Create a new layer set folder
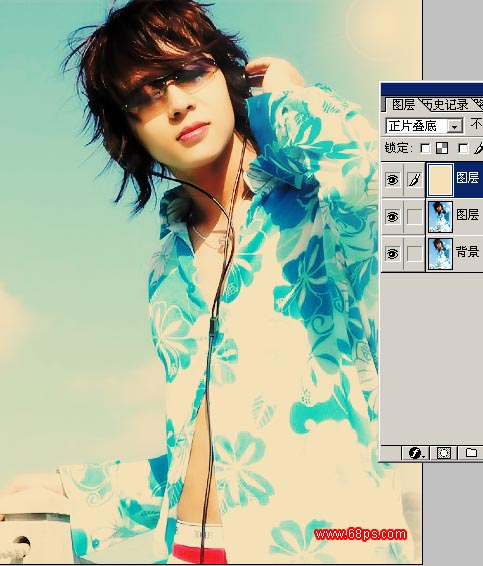This screenshot has width=483, height=566. pyautogui.click(x=471, y=452)
